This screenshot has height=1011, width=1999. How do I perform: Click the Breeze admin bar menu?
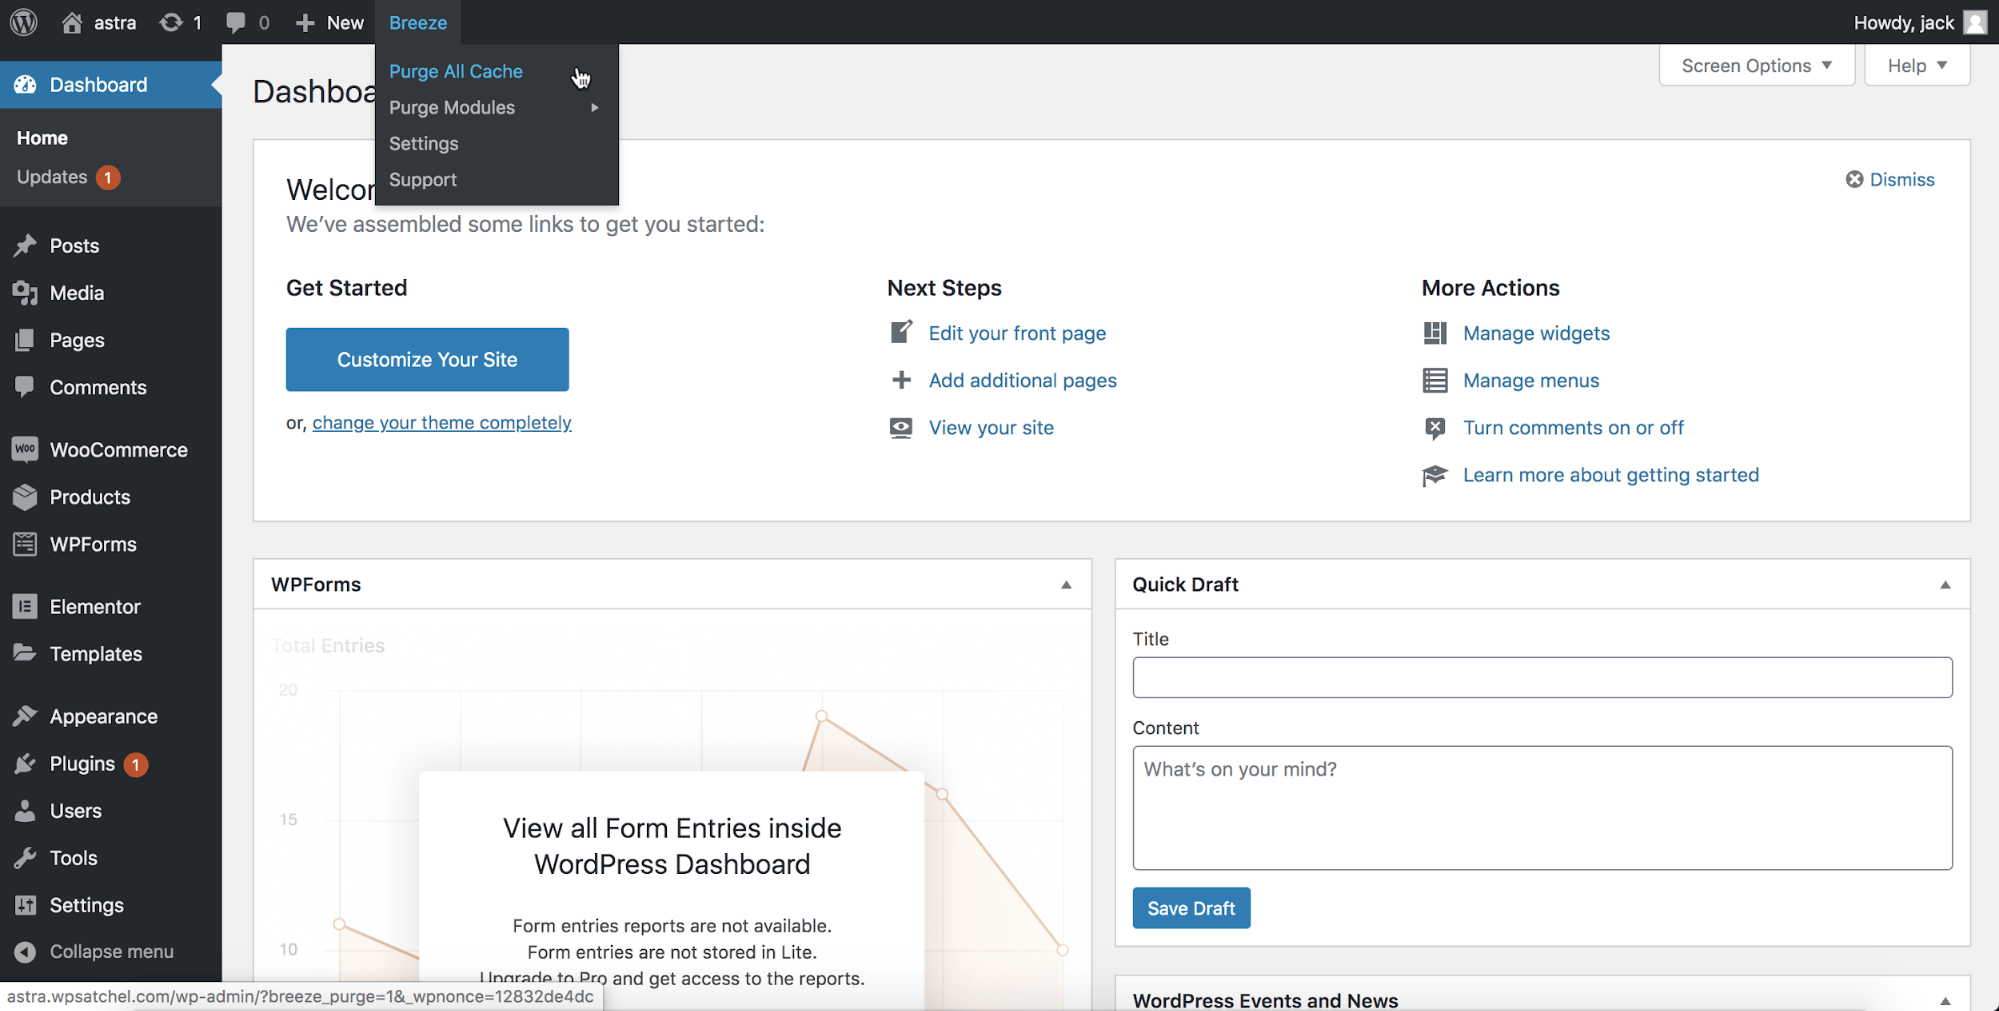pos(418,22)
